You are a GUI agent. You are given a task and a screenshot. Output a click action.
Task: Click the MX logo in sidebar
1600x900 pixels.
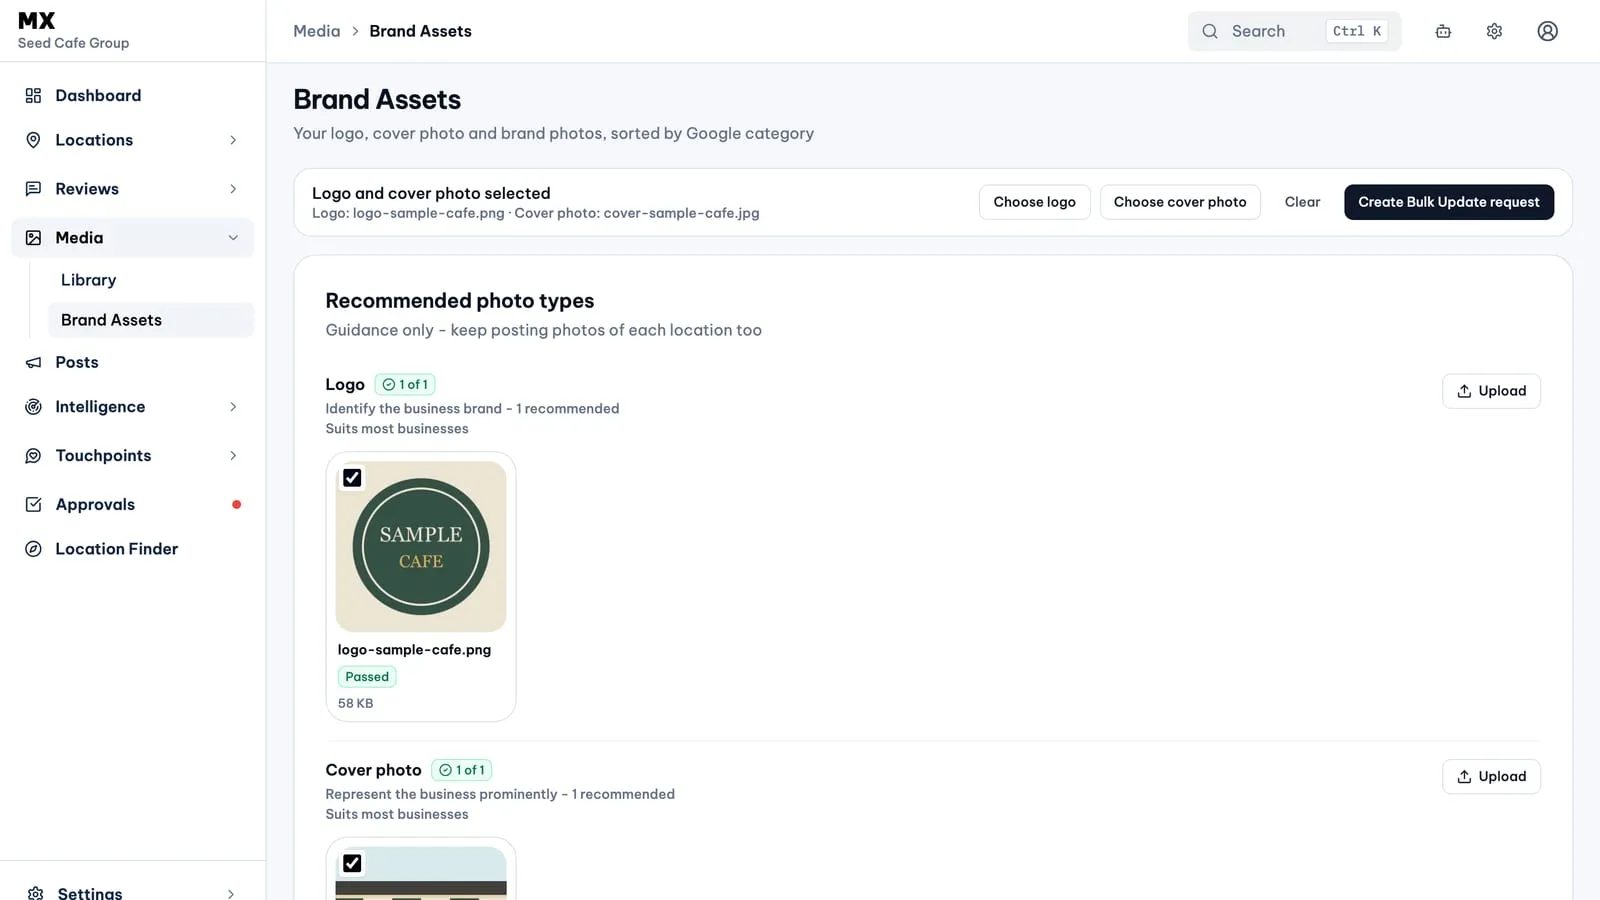tap(37, 21)
